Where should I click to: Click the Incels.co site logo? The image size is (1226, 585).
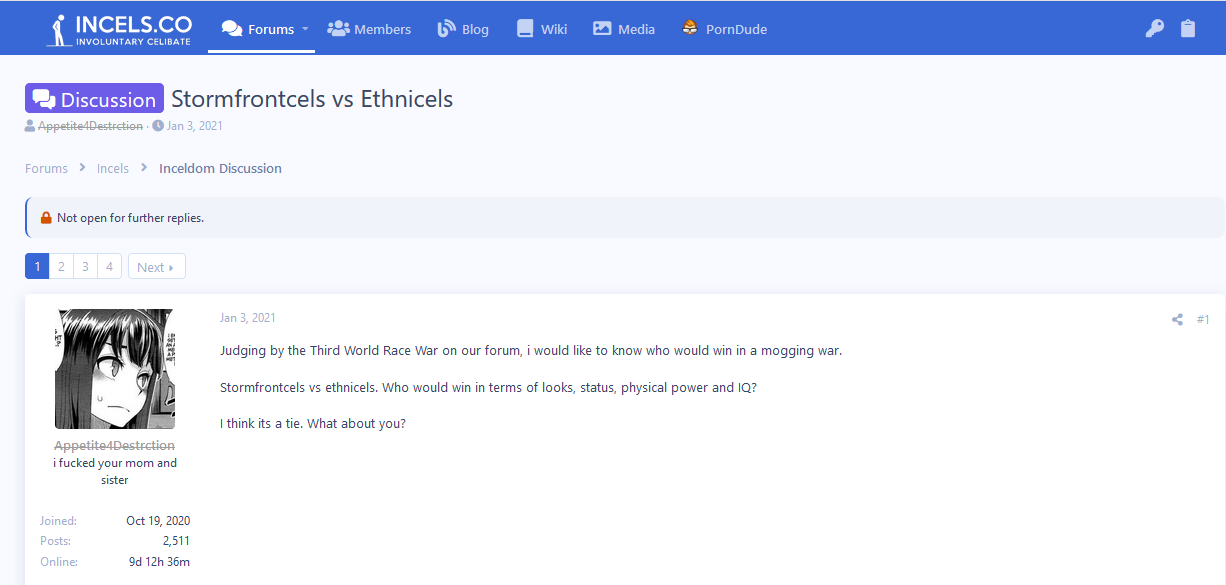point(118,29)
